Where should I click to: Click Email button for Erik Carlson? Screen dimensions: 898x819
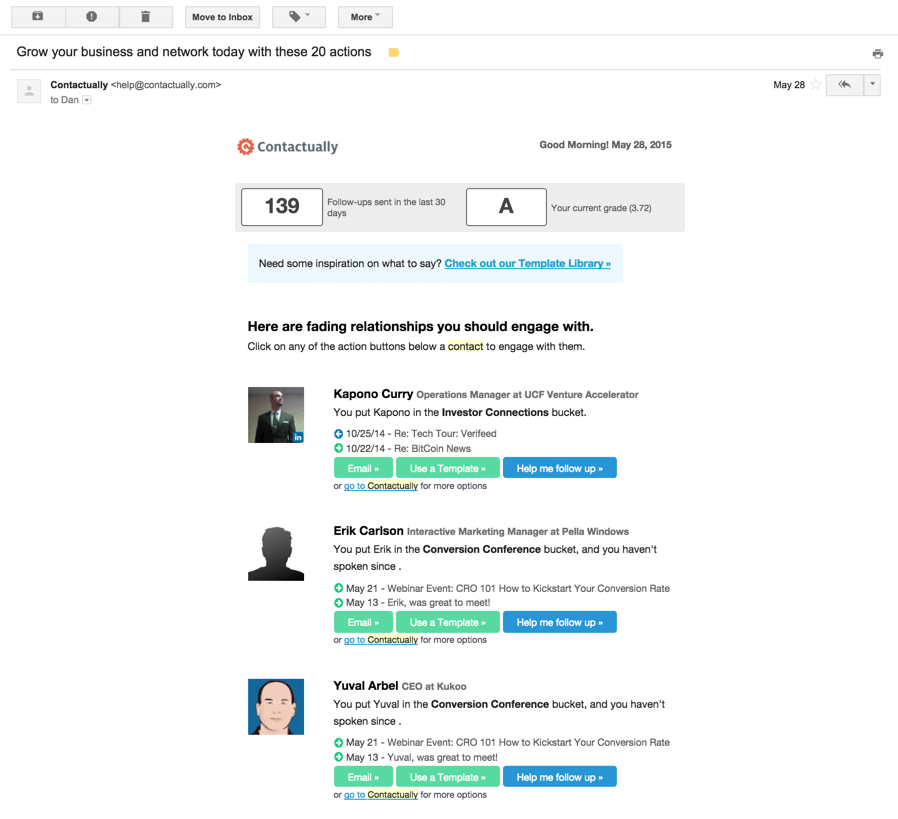click(363, 622)
